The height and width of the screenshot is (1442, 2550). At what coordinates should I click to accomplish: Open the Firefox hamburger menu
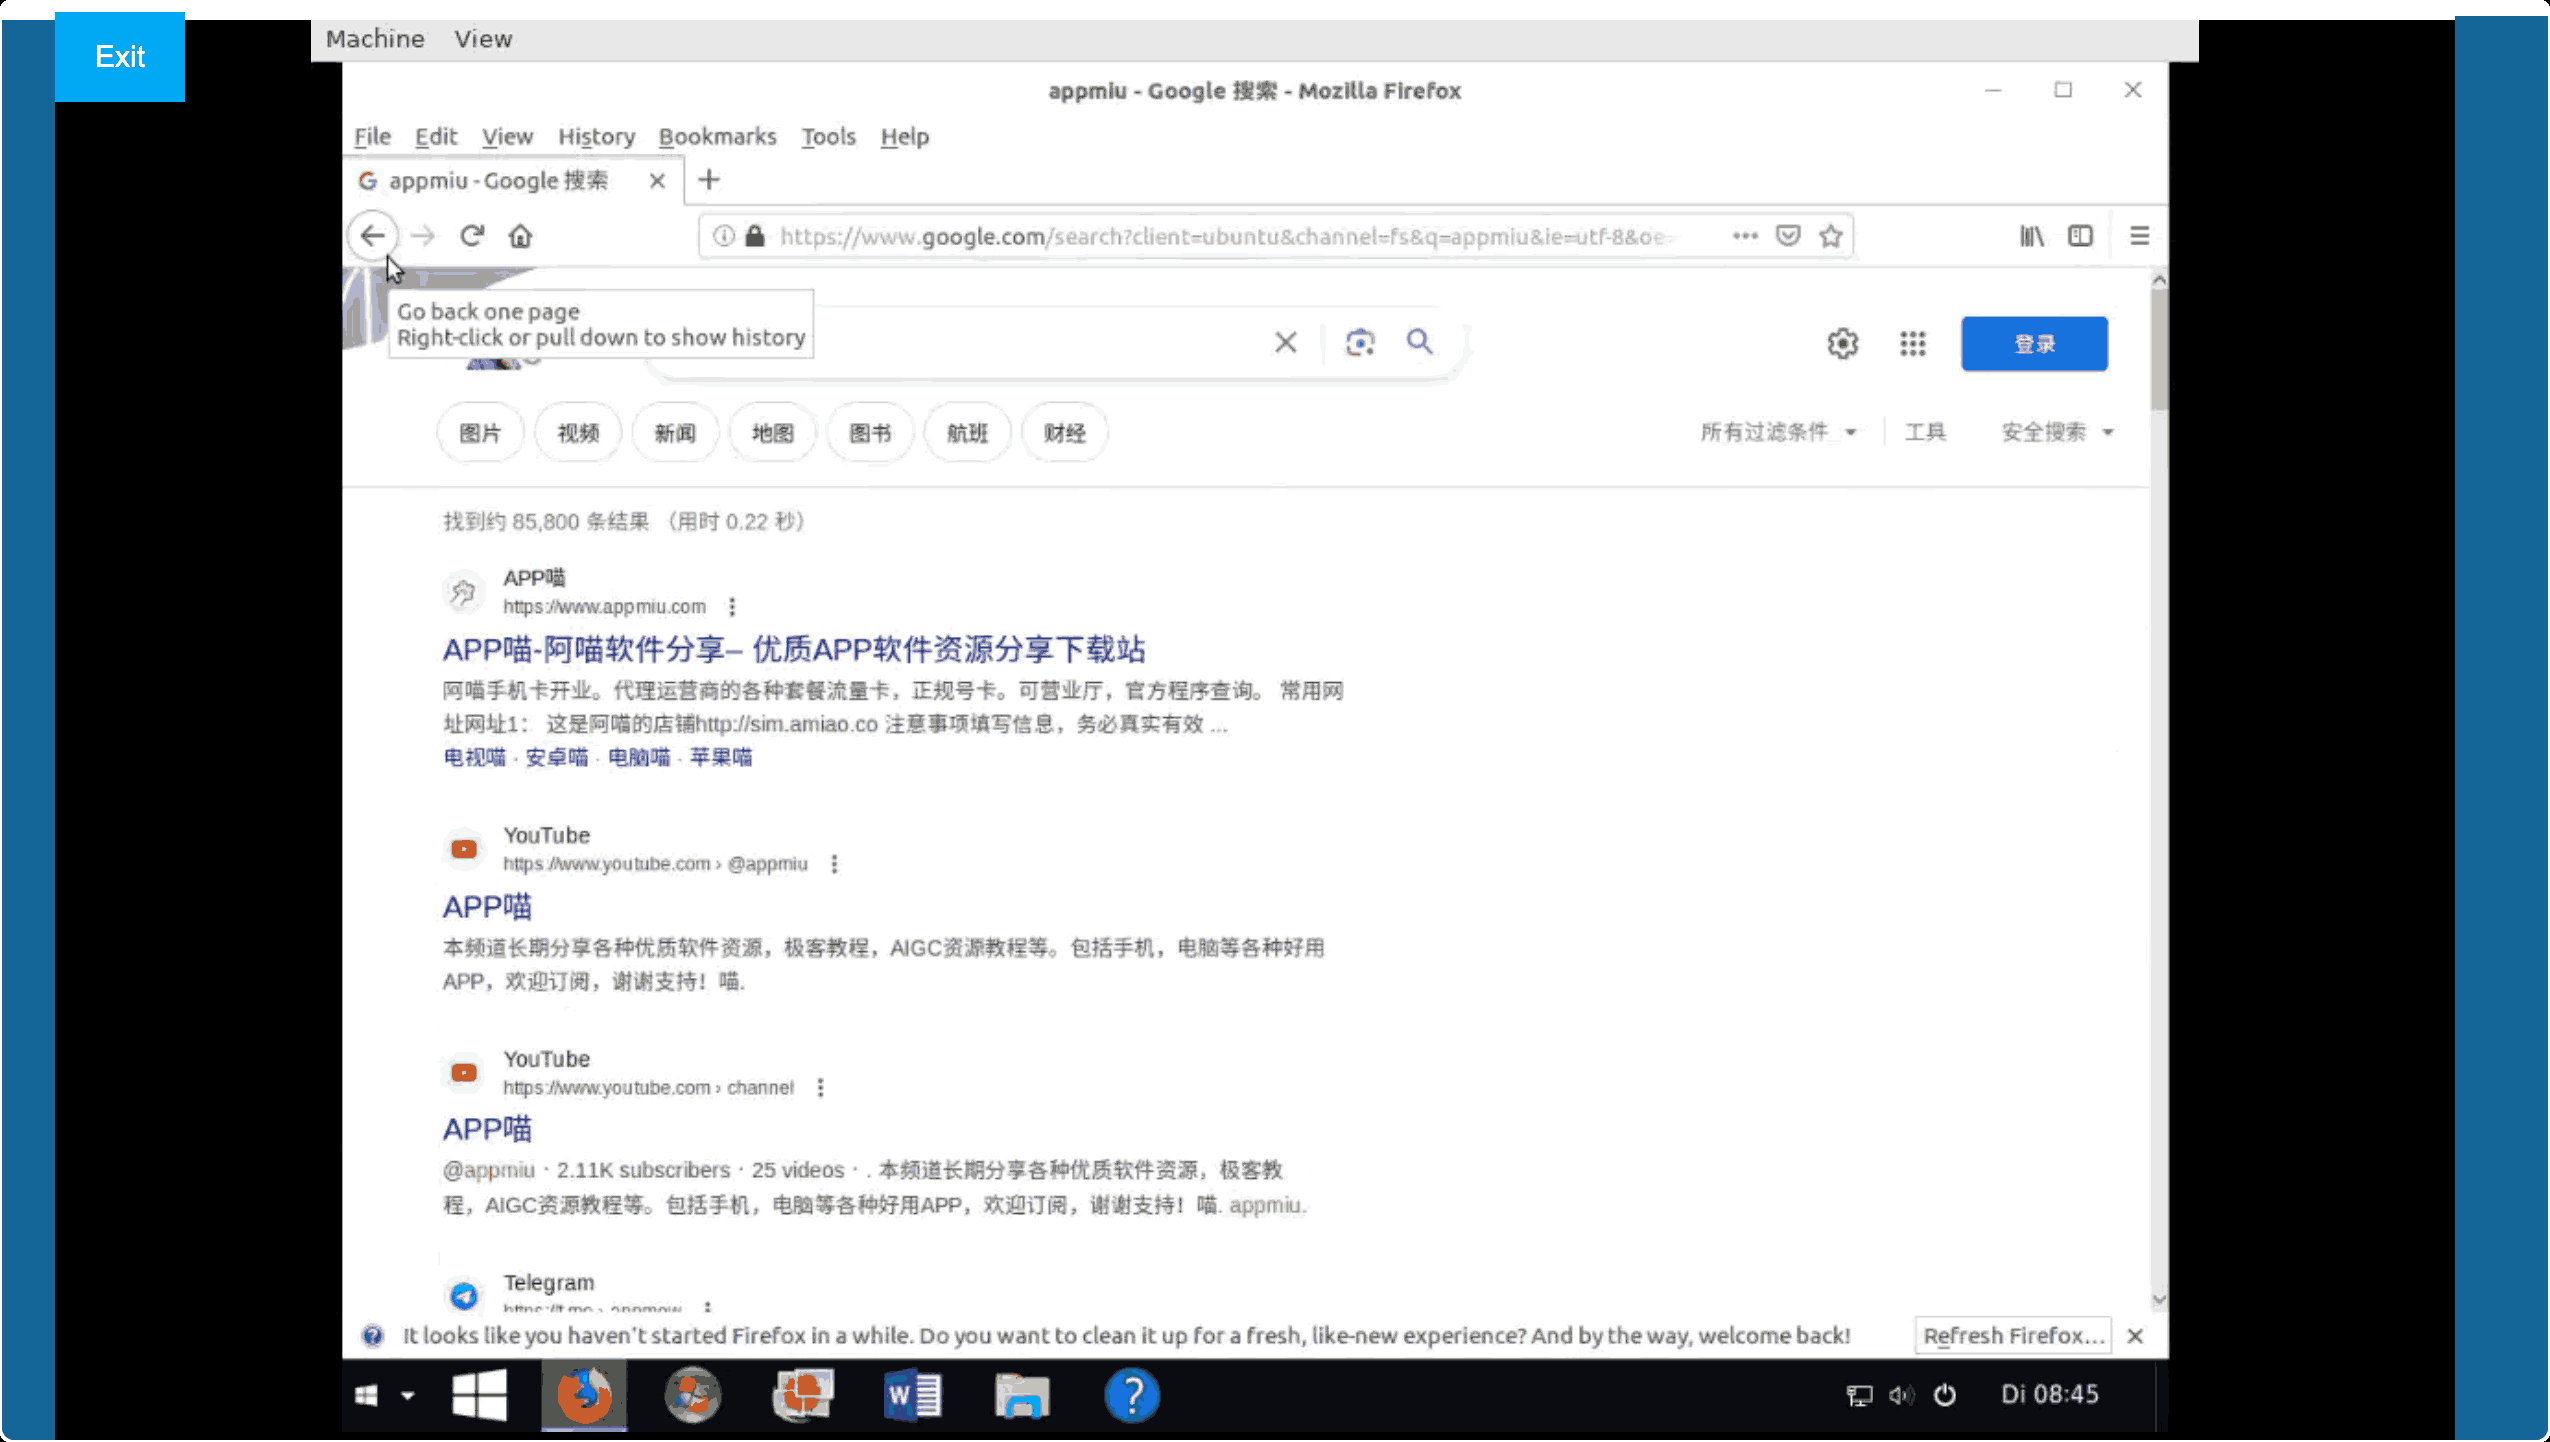[2139, 236]
